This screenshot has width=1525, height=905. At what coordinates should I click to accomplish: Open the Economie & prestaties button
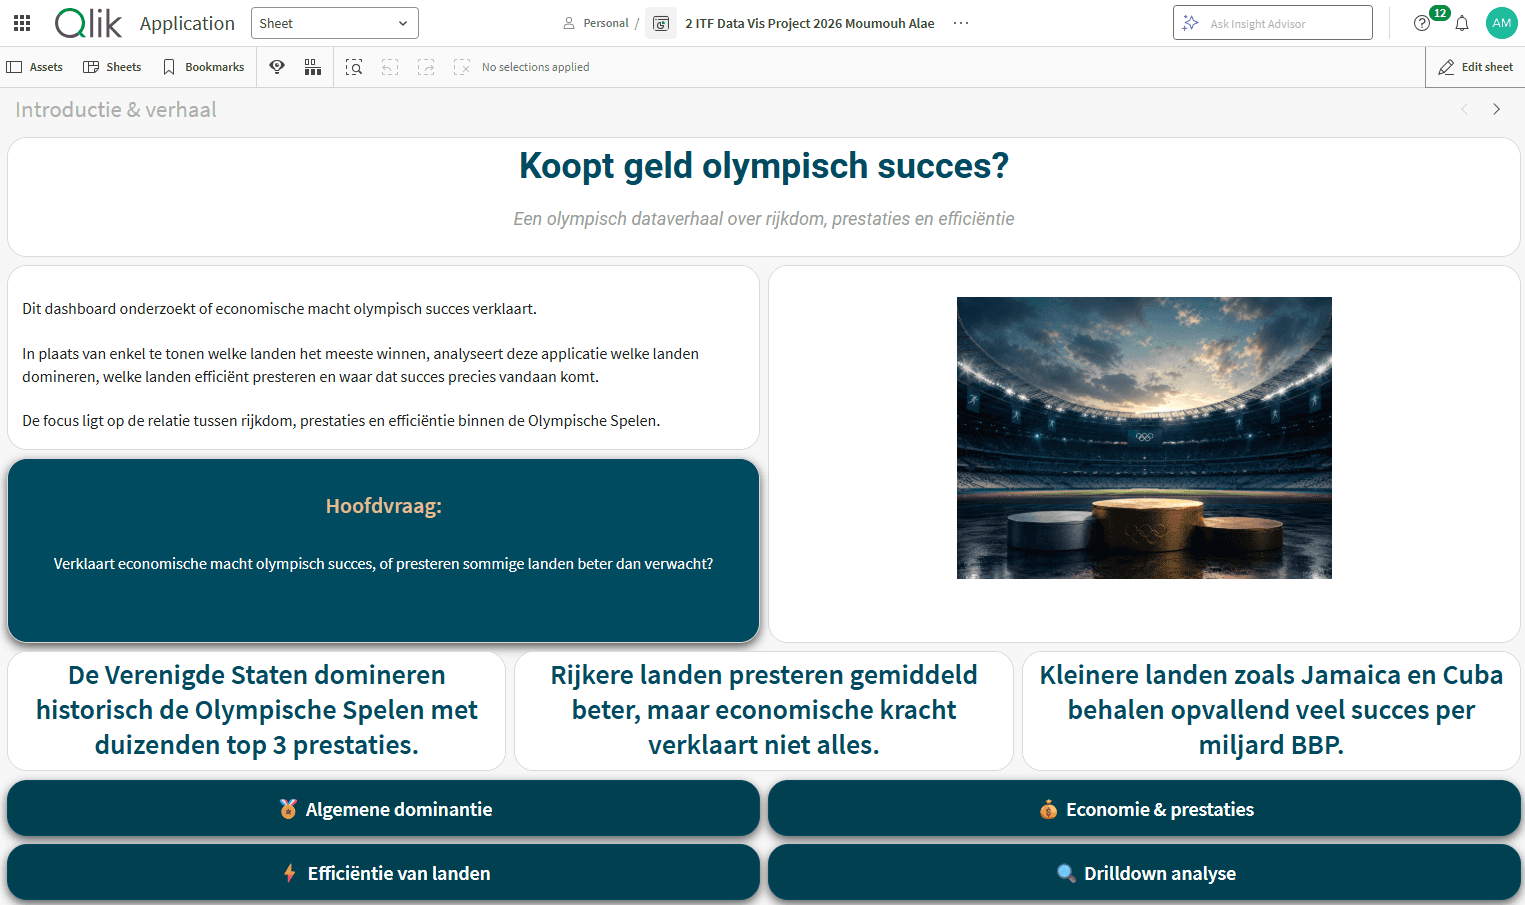1144,809
